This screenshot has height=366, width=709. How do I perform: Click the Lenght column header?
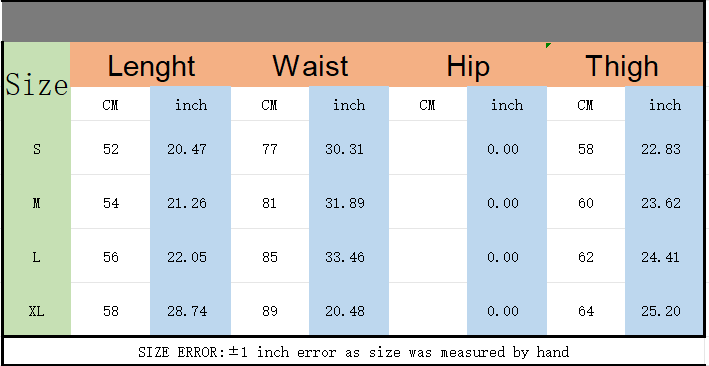point(151,65)
